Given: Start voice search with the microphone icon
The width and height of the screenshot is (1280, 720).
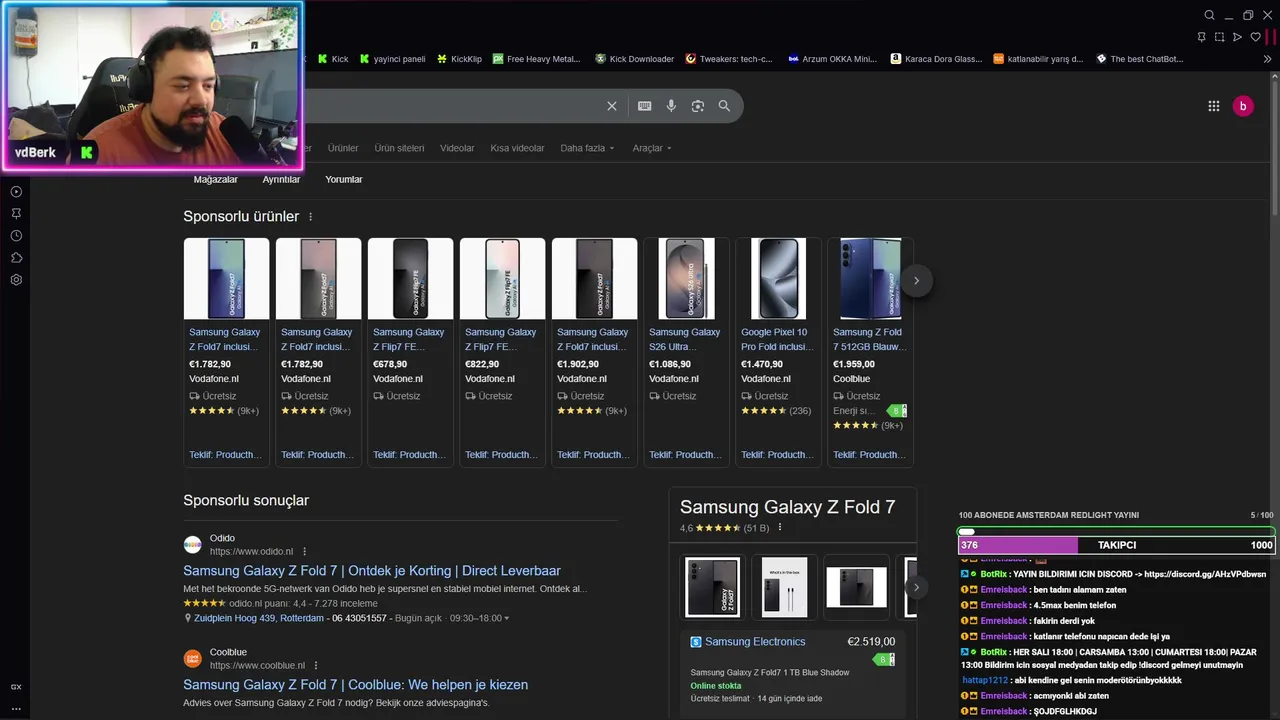Looking at the screenshot, I should [x=671, y=106].
